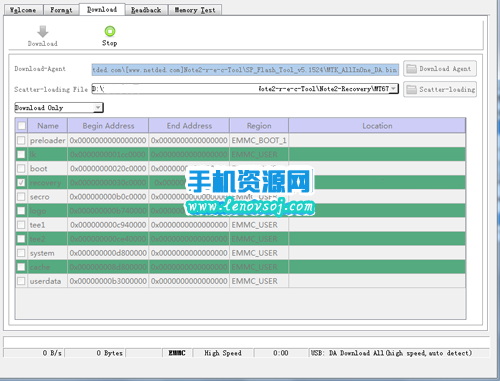Screen dimensions: 500x381
Task: Click begin address 0x000000000b0c0000
Action: click(108, 197)
